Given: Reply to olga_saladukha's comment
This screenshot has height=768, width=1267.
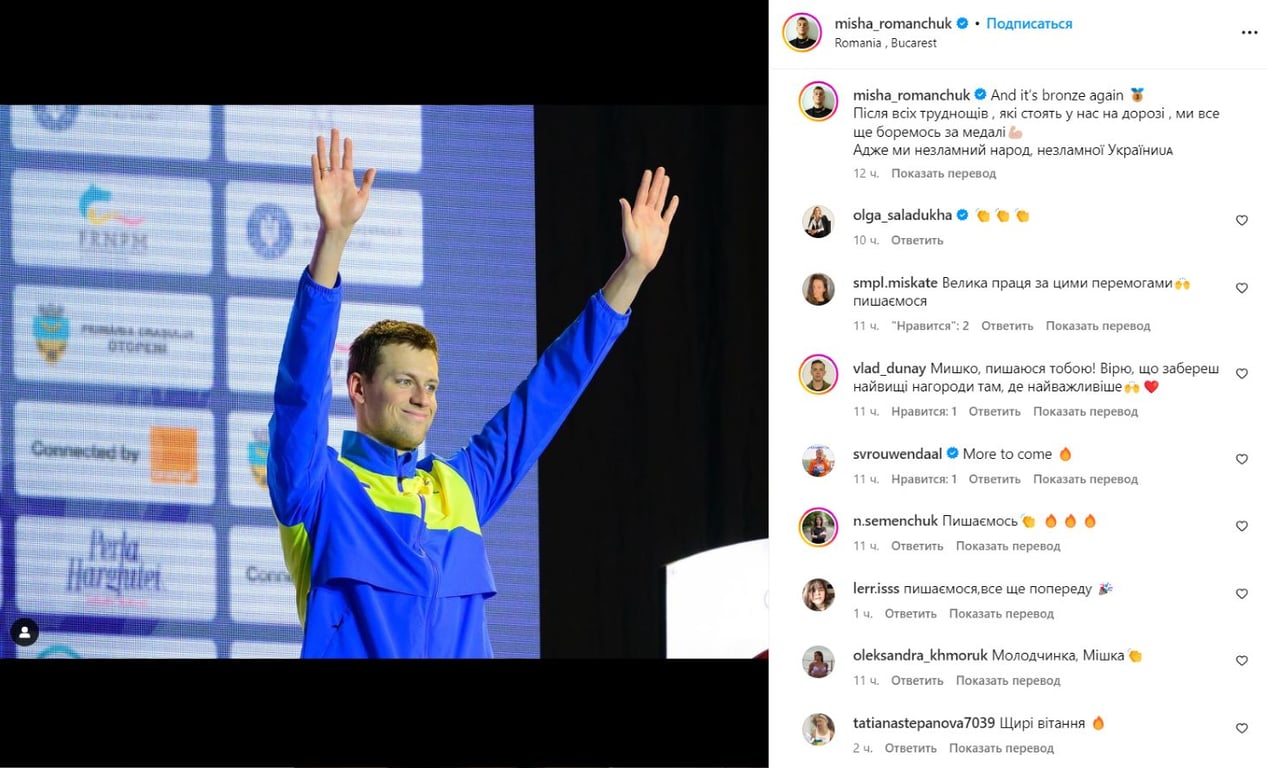Looking at the screenshot, I should click(x=917, y=240).
